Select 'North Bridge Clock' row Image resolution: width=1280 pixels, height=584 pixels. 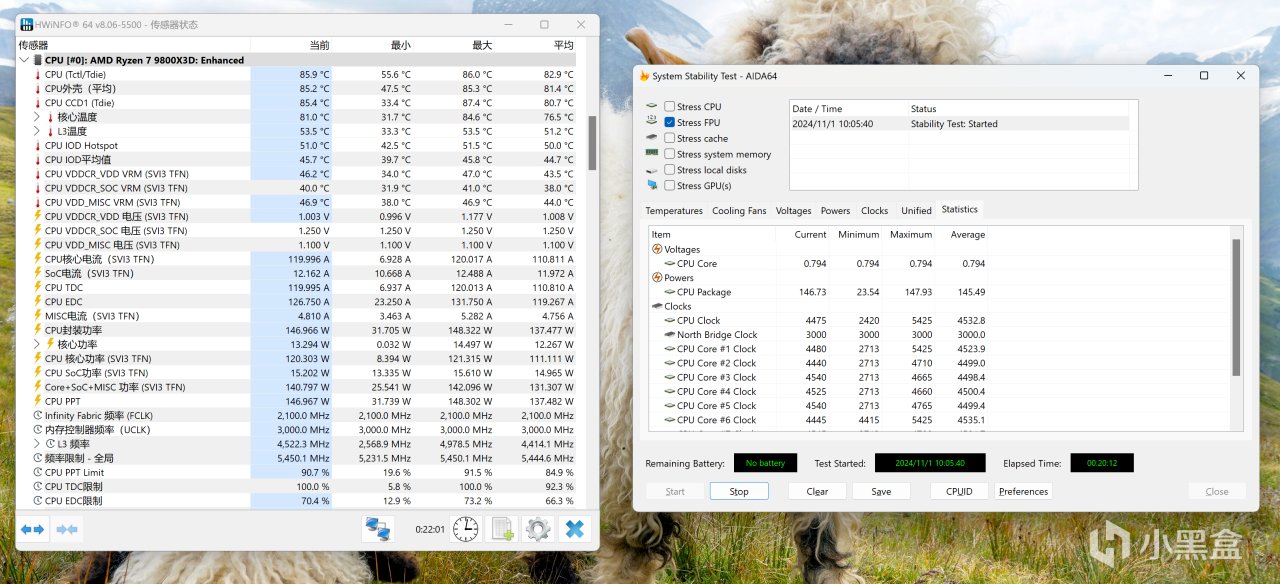[818, 335]
